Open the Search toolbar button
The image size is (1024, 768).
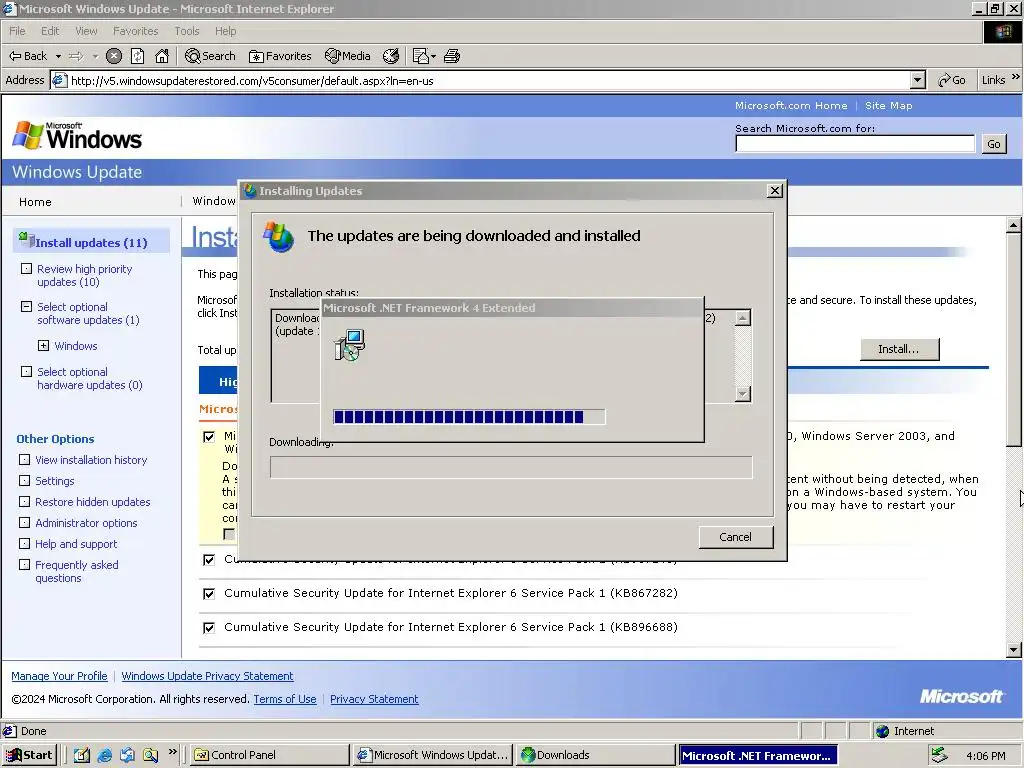[210, 56]
